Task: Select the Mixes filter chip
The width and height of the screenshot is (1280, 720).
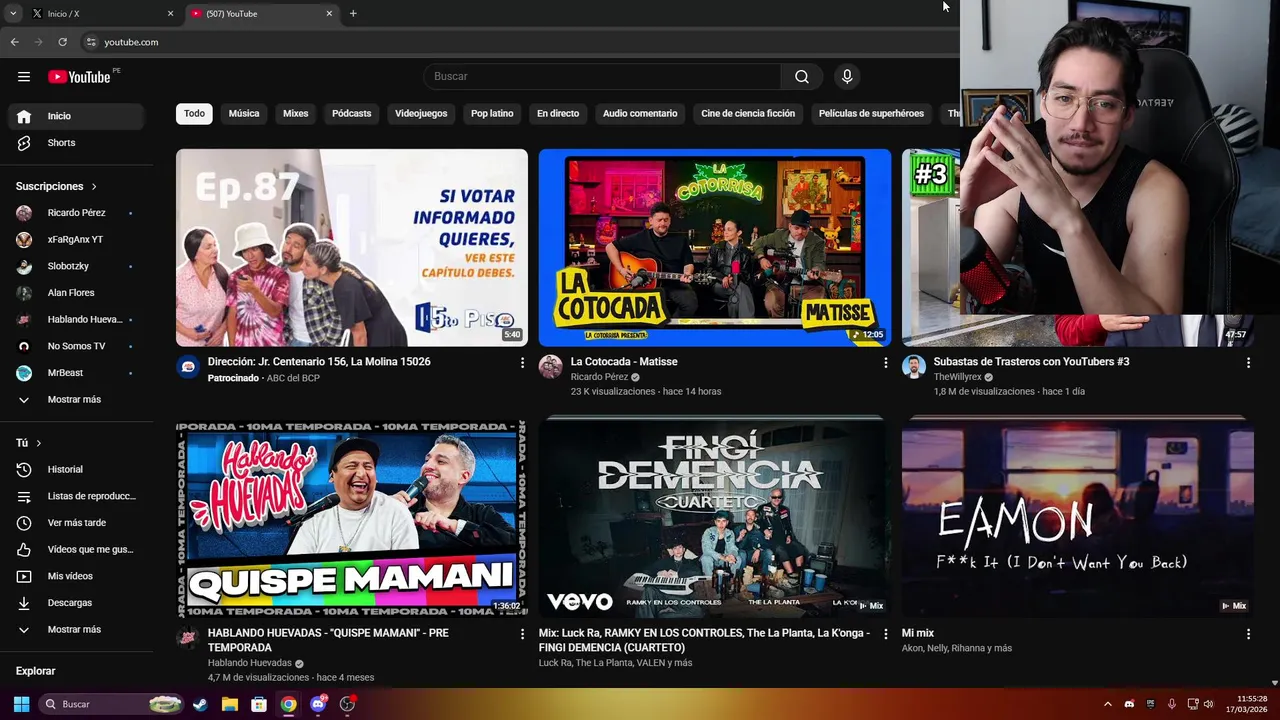Action: 296,114
